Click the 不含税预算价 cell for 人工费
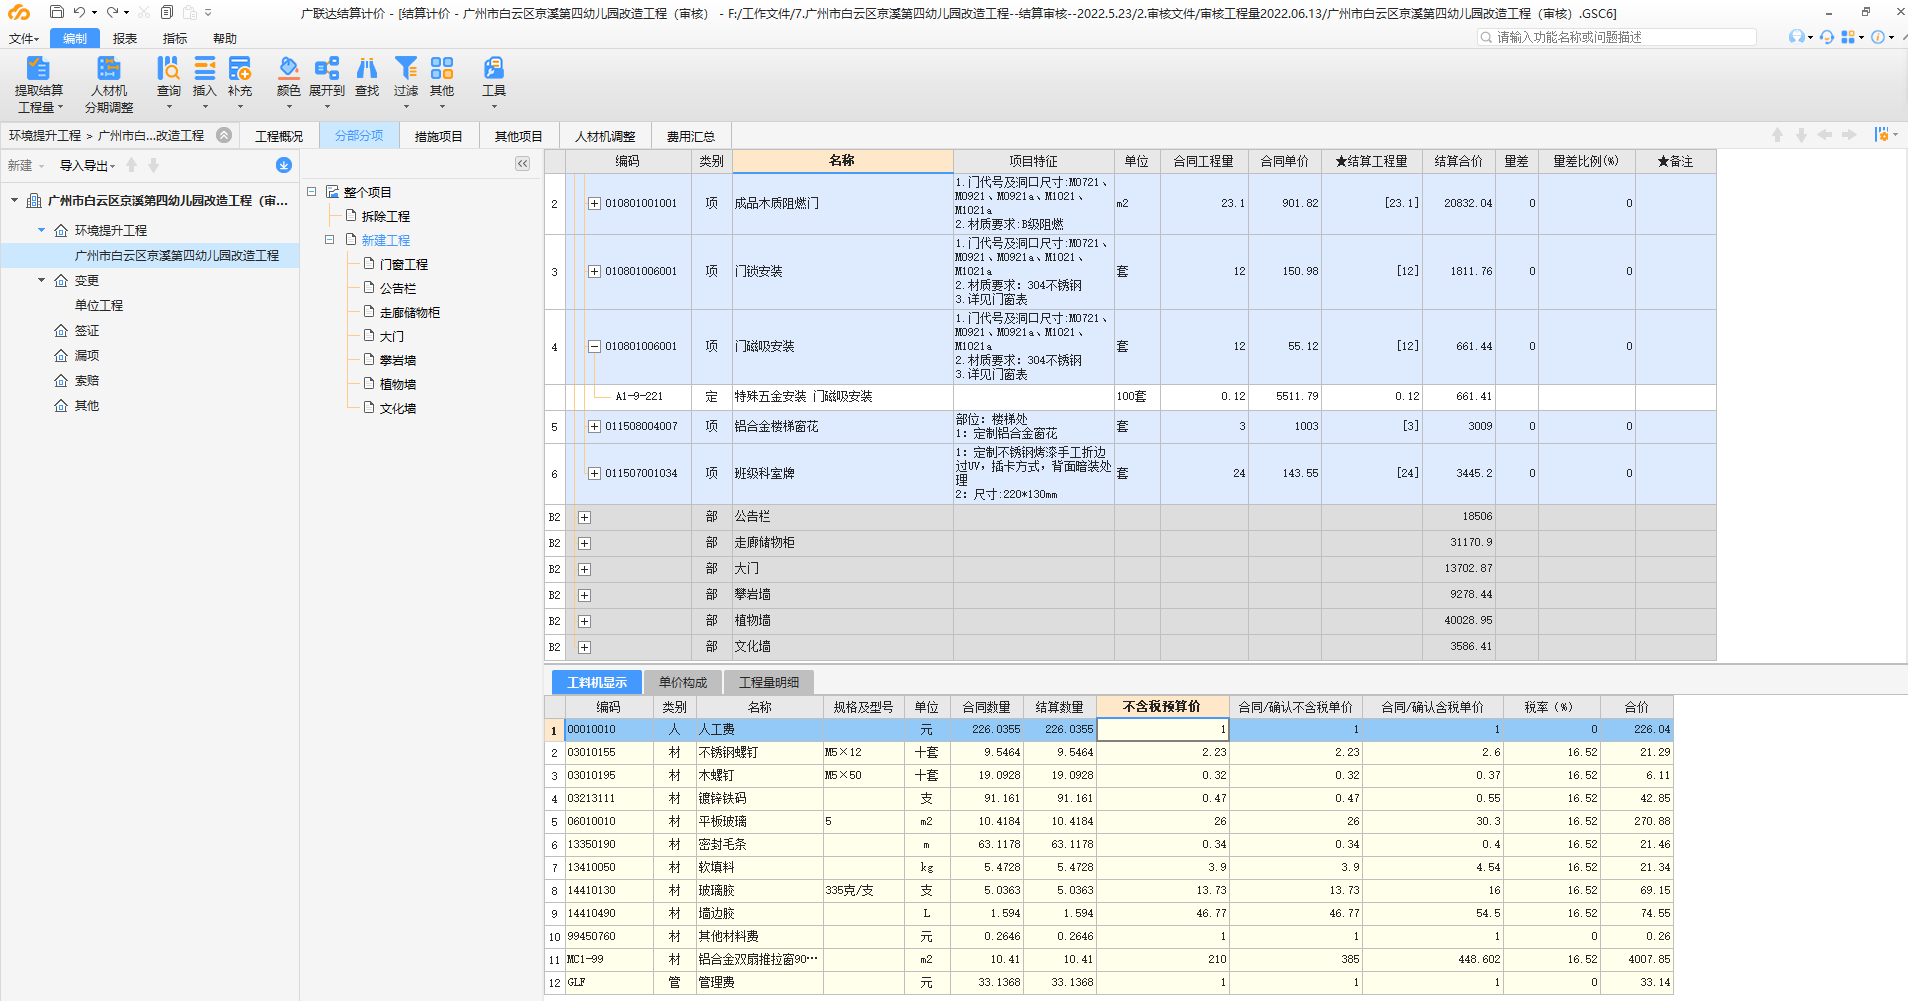 tap(1163, 729)
